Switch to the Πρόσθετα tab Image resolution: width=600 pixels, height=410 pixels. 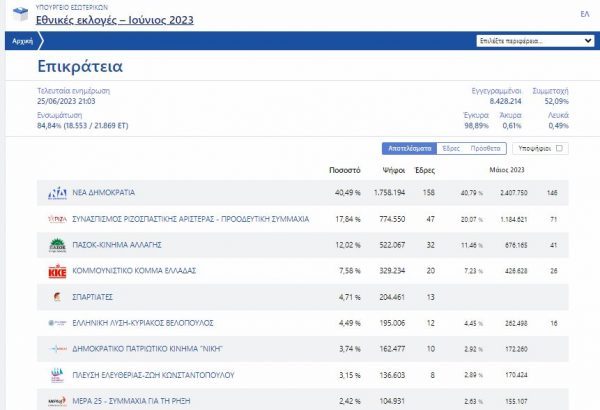point(485,148)
